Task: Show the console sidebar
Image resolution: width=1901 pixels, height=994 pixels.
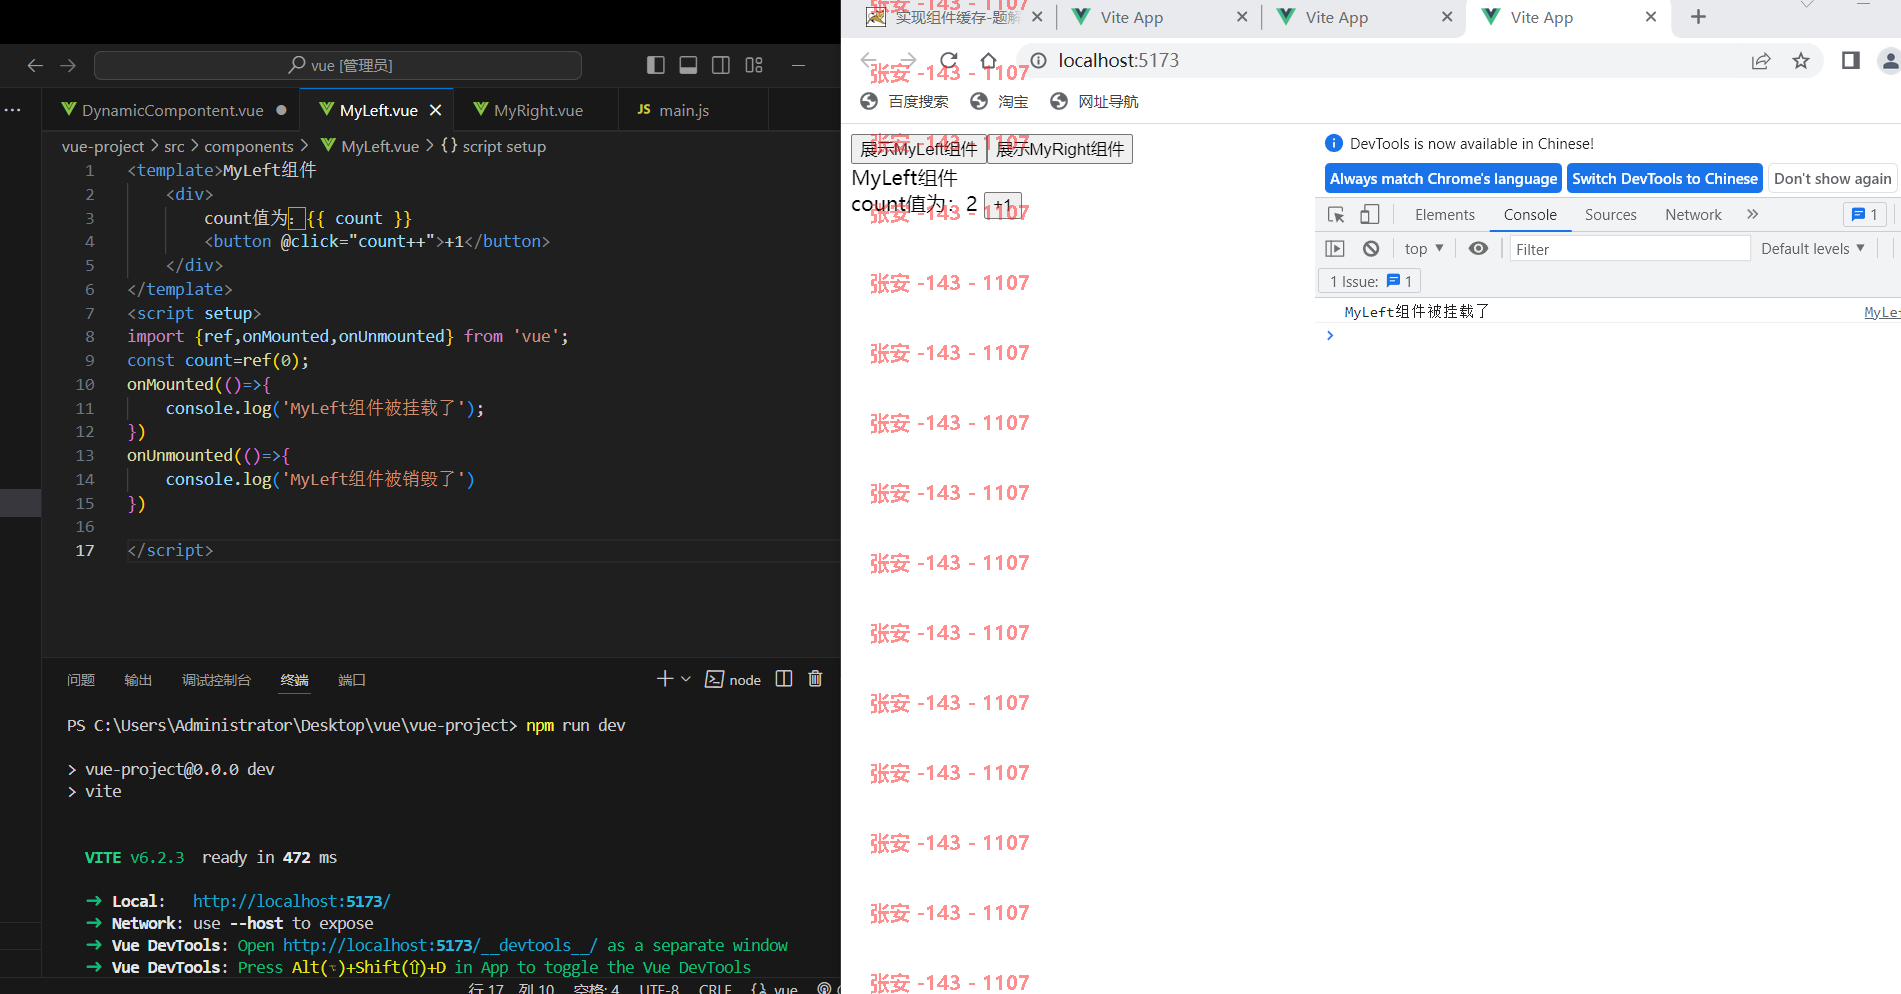Action: [x=1335, y=248]
